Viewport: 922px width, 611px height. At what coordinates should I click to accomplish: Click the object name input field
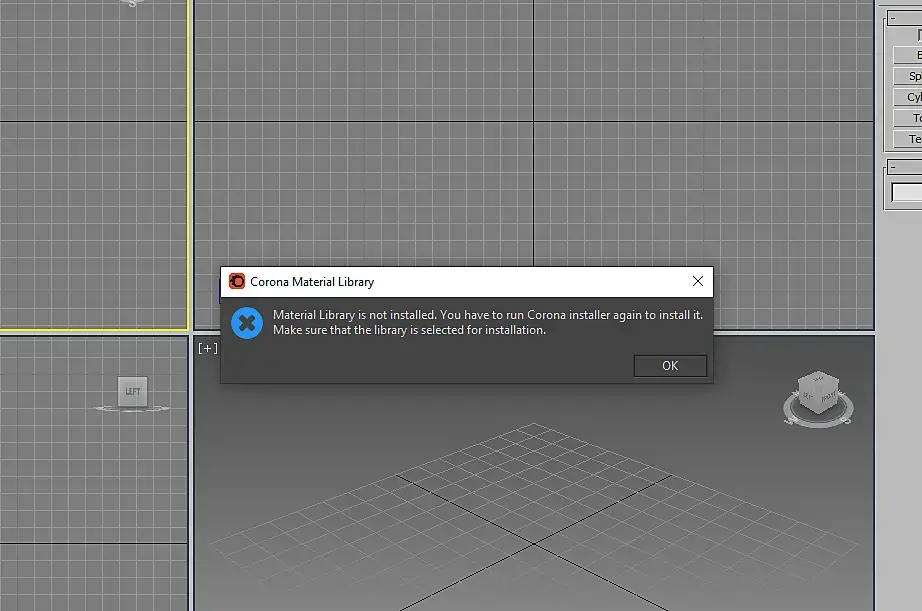907,192
